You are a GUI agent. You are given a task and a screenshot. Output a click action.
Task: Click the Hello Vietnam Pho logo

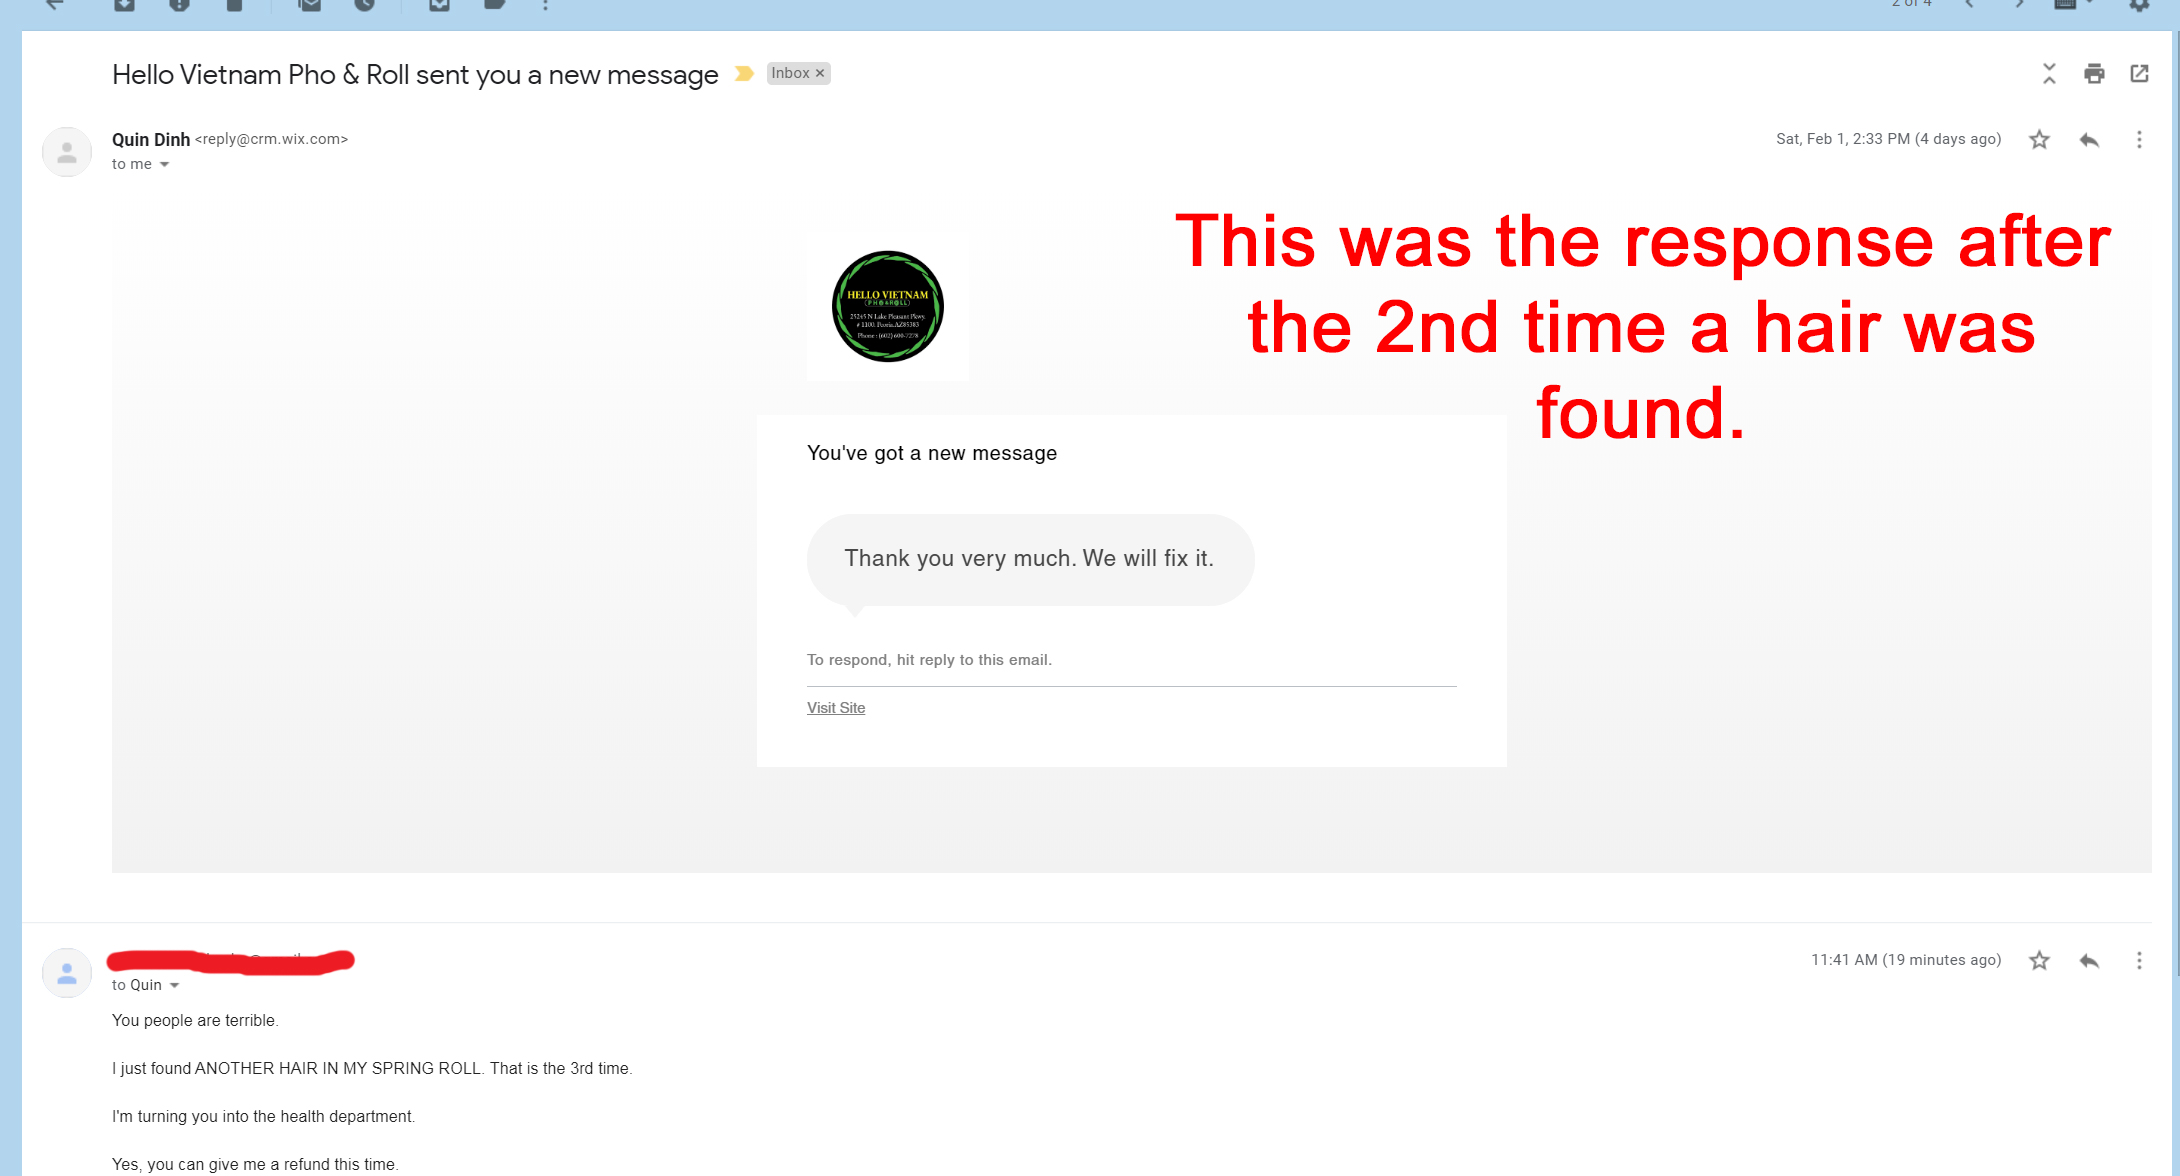coord(889,308)
